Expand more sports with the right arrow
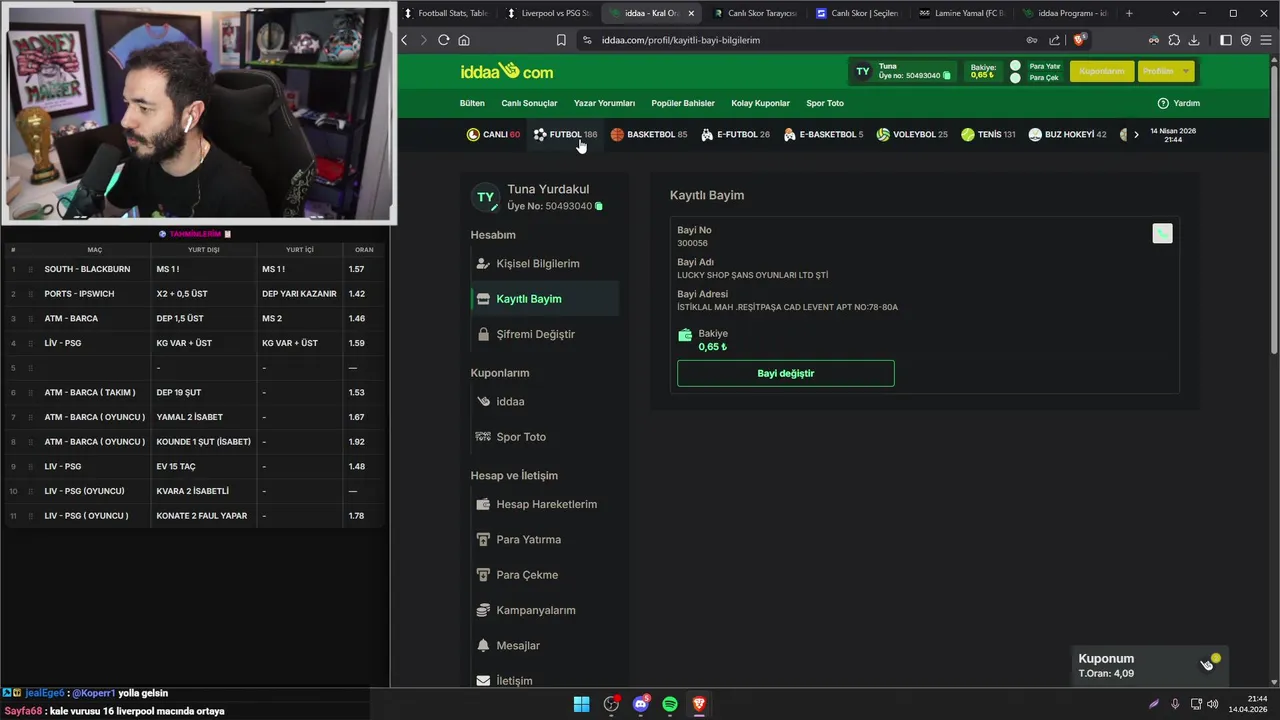 click(1136, 134)
